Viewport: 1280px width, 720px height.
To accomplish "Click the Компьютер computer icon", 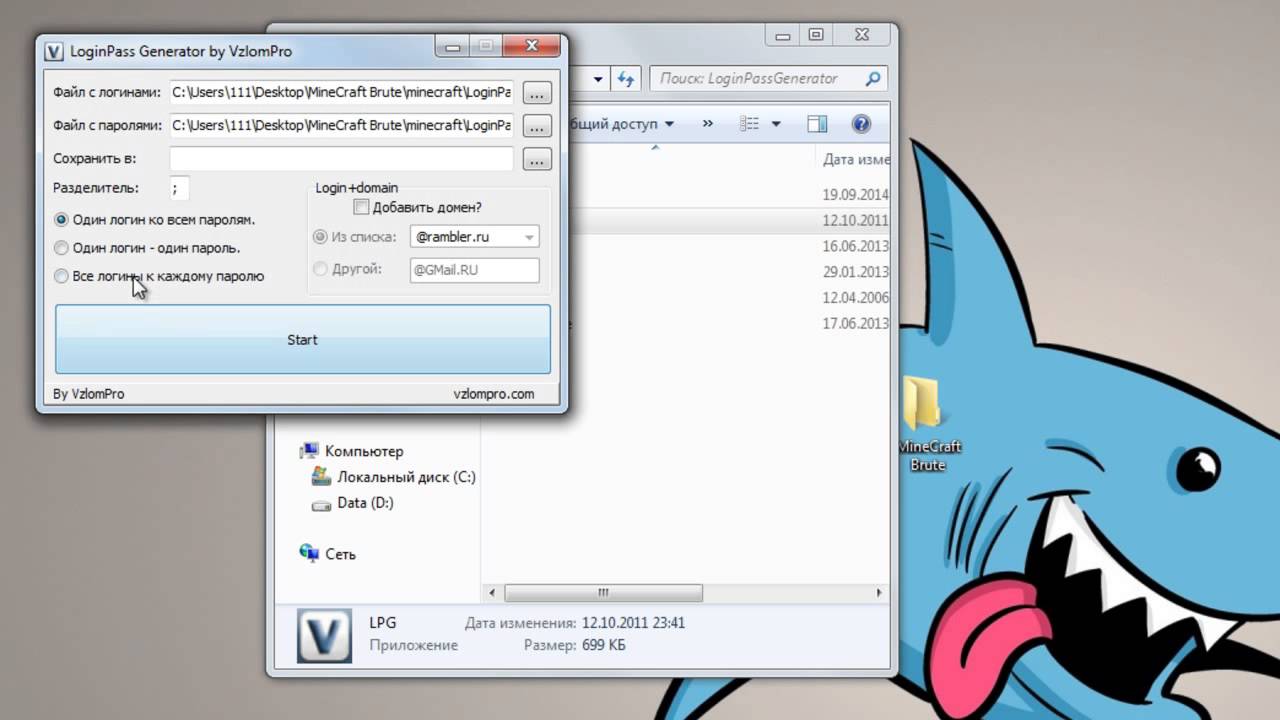I will tap(310, 451).
